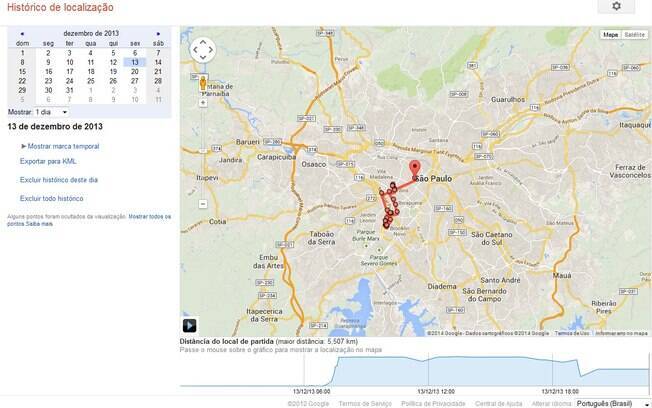Click the distance graph near 18:00

[x=553, y=371]
